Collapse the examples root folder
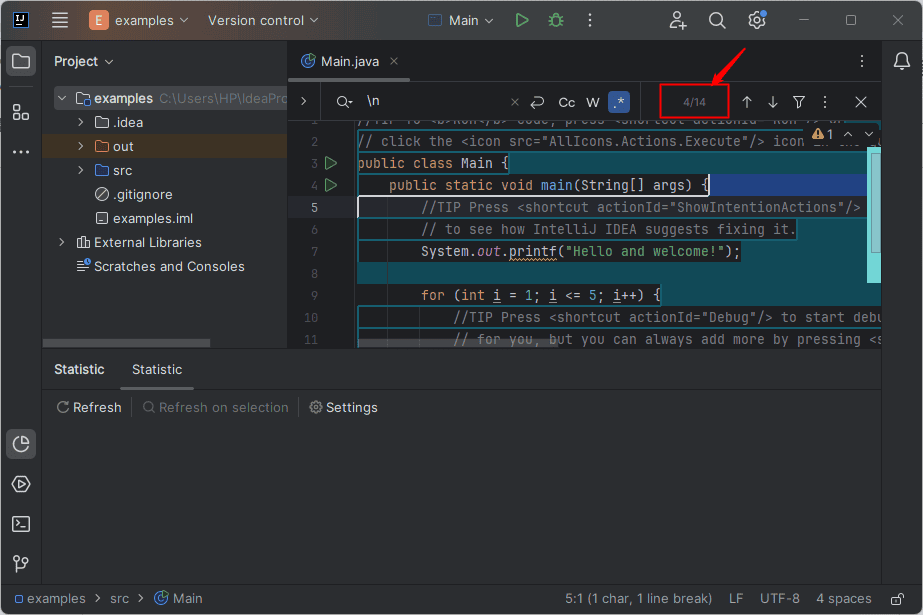The width and height of the screenshot is (923, 615). coord(62,98)
